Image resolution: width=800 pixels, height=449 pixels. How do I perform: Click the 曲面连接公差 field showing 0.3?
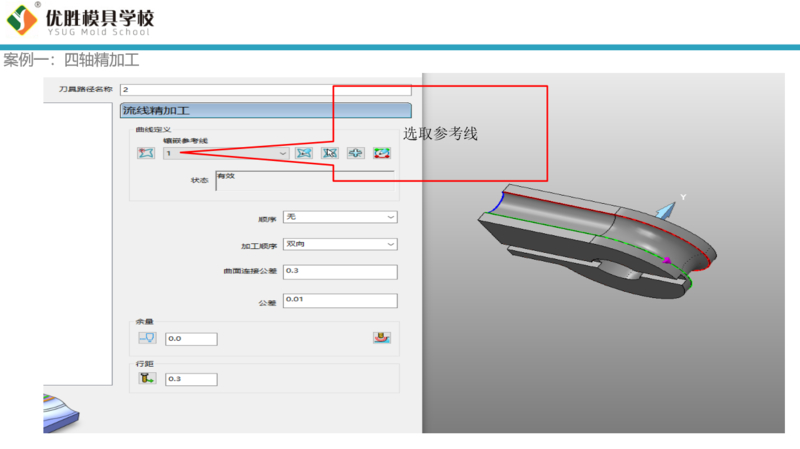340,272
